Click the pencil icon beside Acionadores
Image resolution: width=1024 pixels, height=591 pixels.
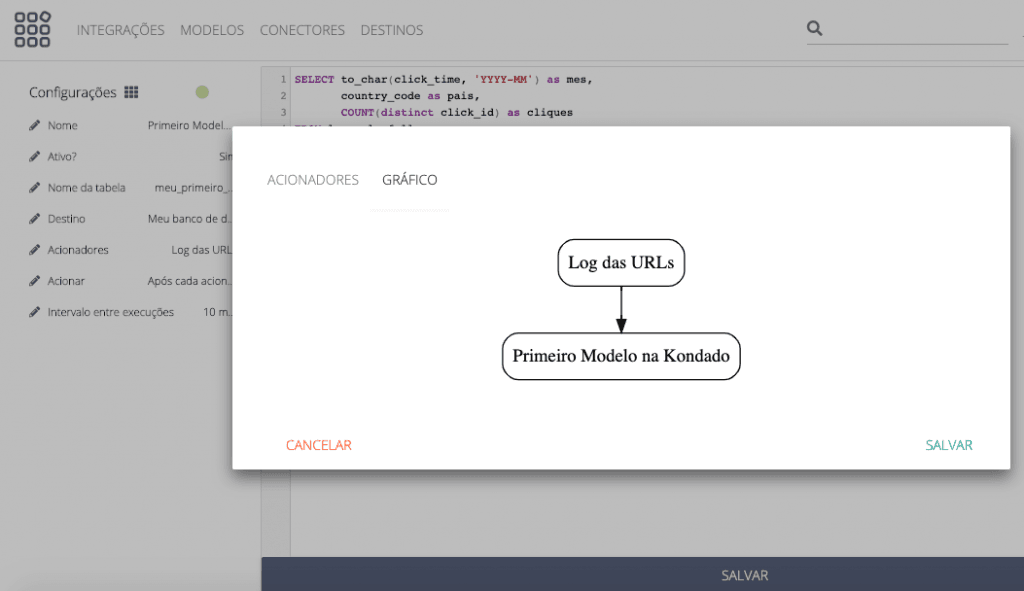(35, 250)
